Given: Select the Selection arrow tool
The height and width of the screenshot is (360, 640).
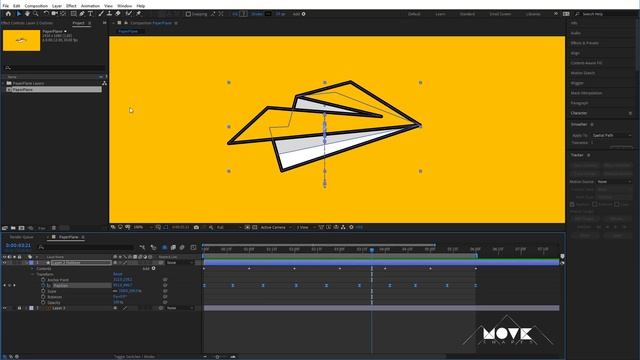Looking at the screenshot, I should [19, 14].
